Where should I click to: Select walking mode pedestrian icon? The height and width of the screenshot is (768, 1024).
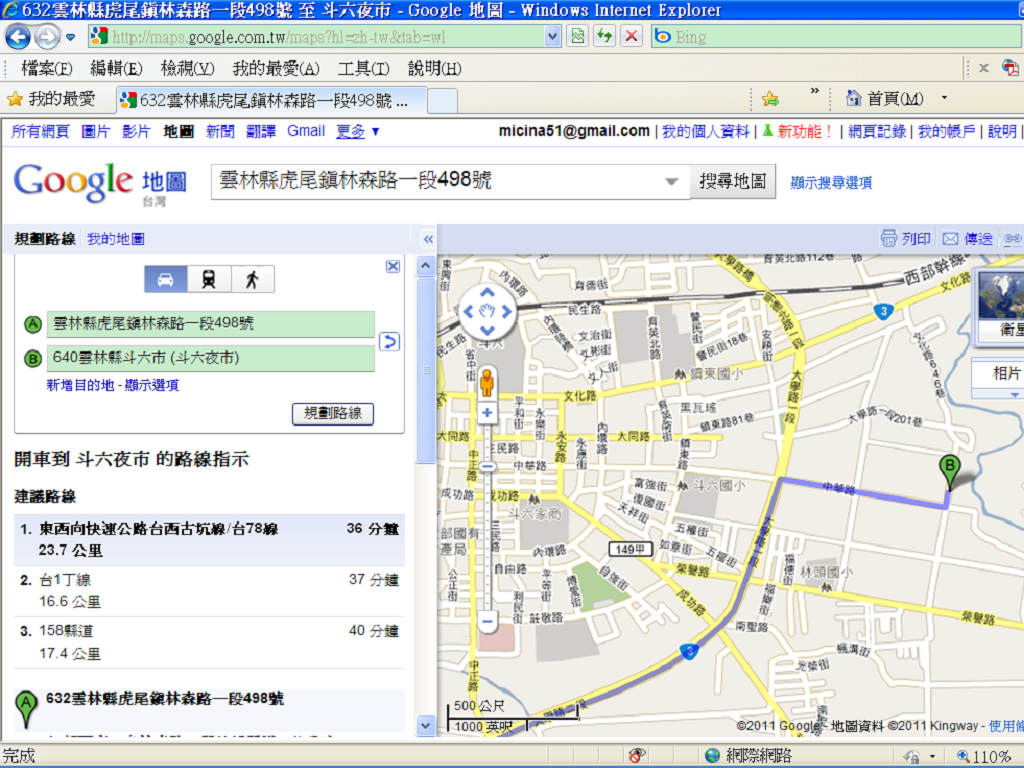[253, 280]
